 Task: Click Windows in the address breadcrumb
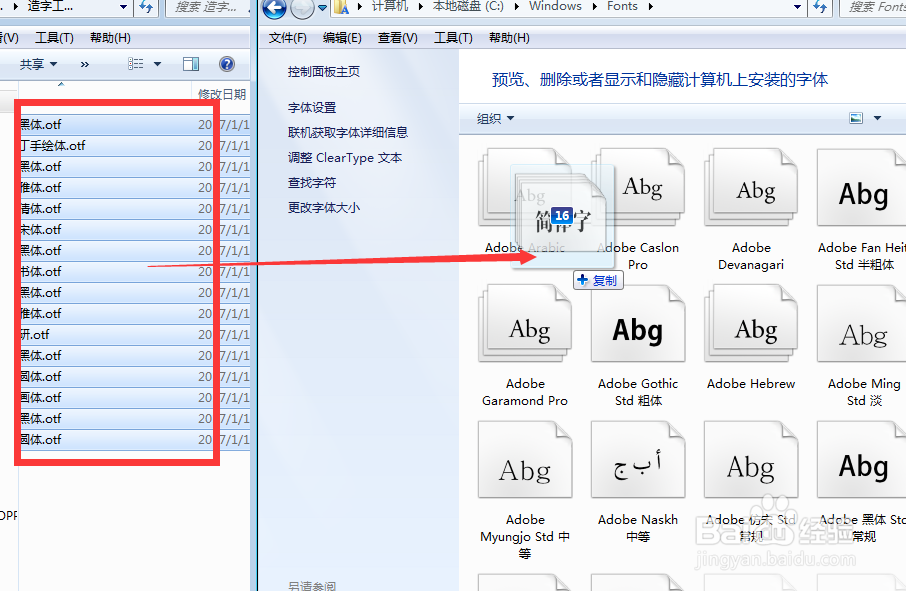555,6
